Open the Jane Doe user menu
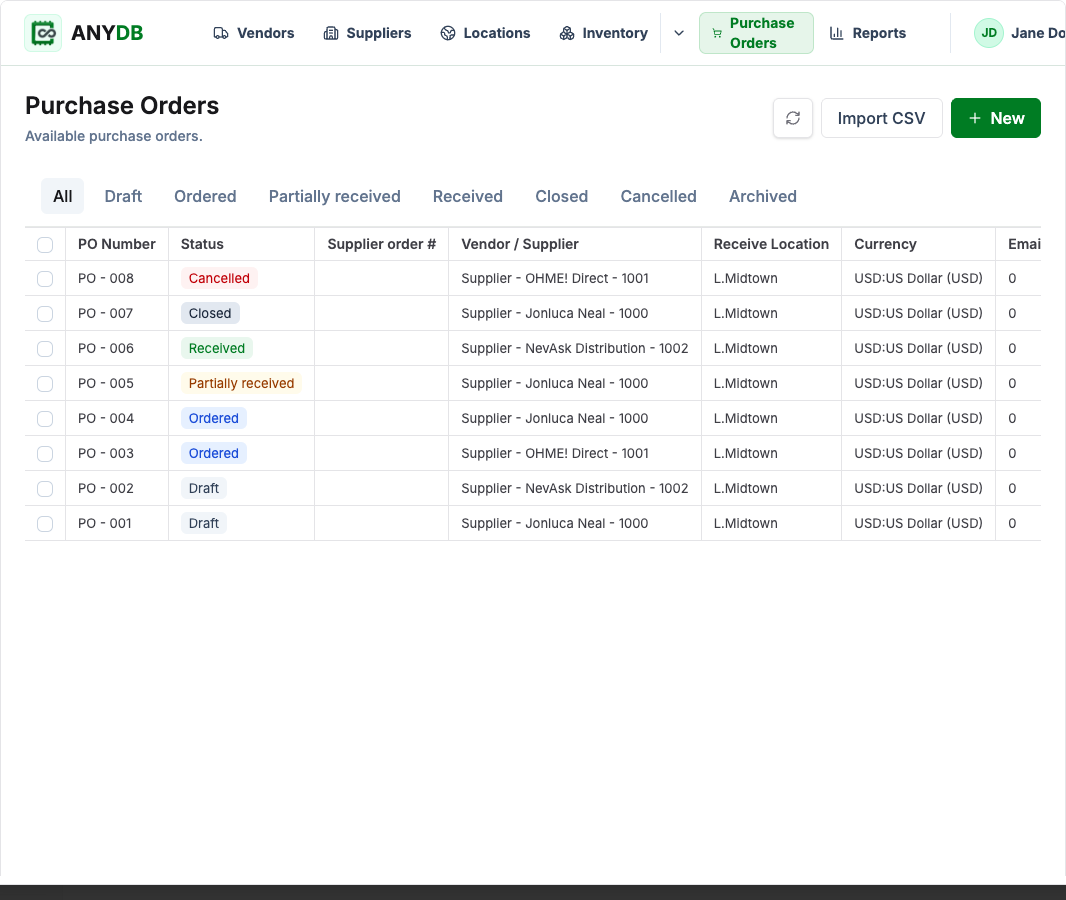1066x900 pixels. (x=1020, y=33)
